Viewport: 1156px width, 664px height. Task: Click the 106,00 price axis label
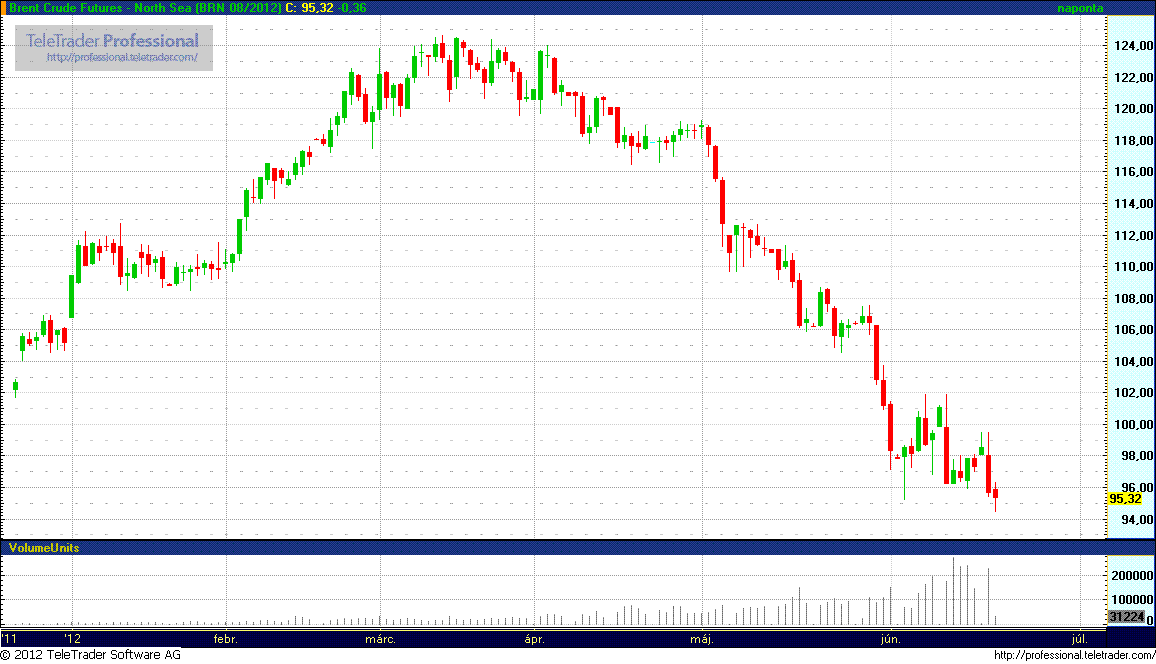[x=1134, y=329]
